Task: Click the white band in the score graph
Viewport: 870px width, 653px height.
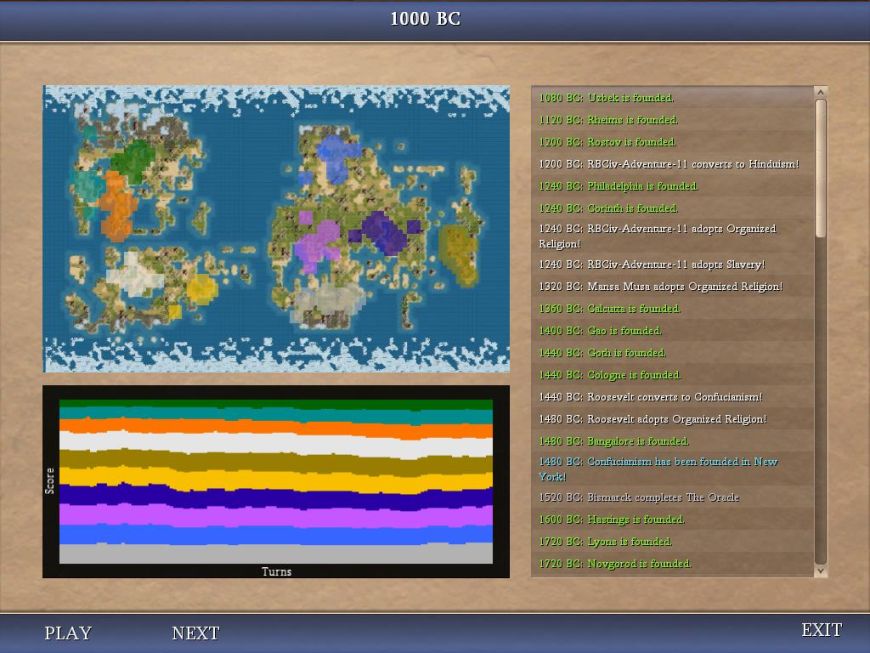Action: pyautogui.click(x=276, y=444)
